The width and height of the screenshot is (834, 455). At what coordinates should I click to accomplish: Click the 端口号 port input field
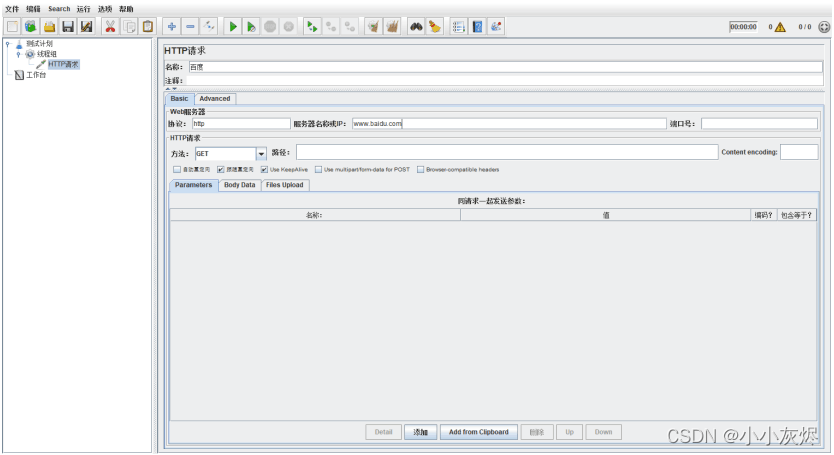[x=759, y=123]
